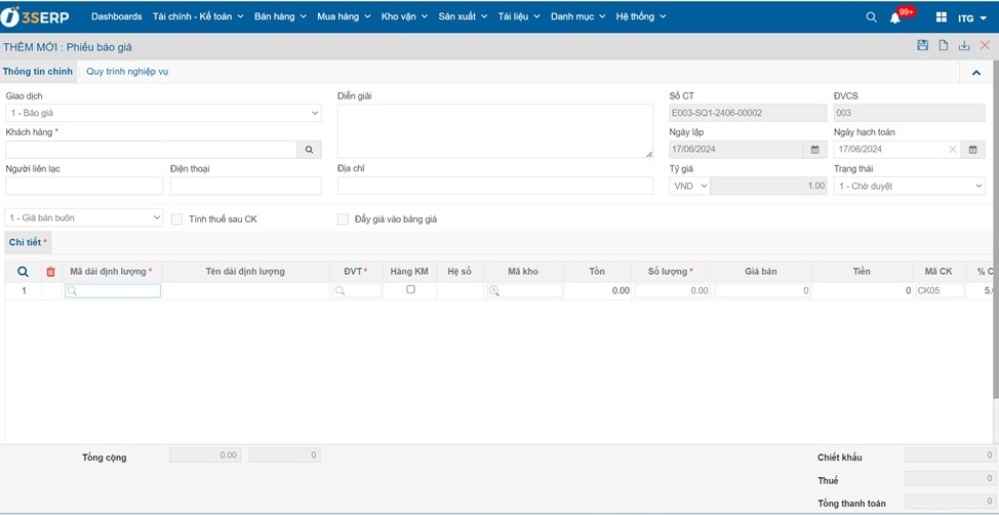Open the Giao dịch dropdown
Screen dimensions: 999x515
163,113
